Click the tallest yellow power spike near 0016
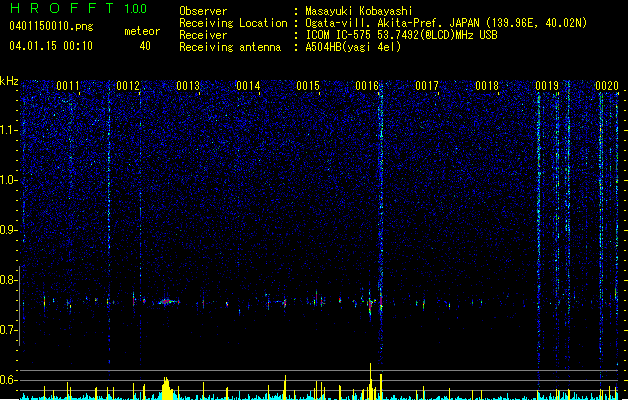This screenshot has height=400, width=629. 370,381
